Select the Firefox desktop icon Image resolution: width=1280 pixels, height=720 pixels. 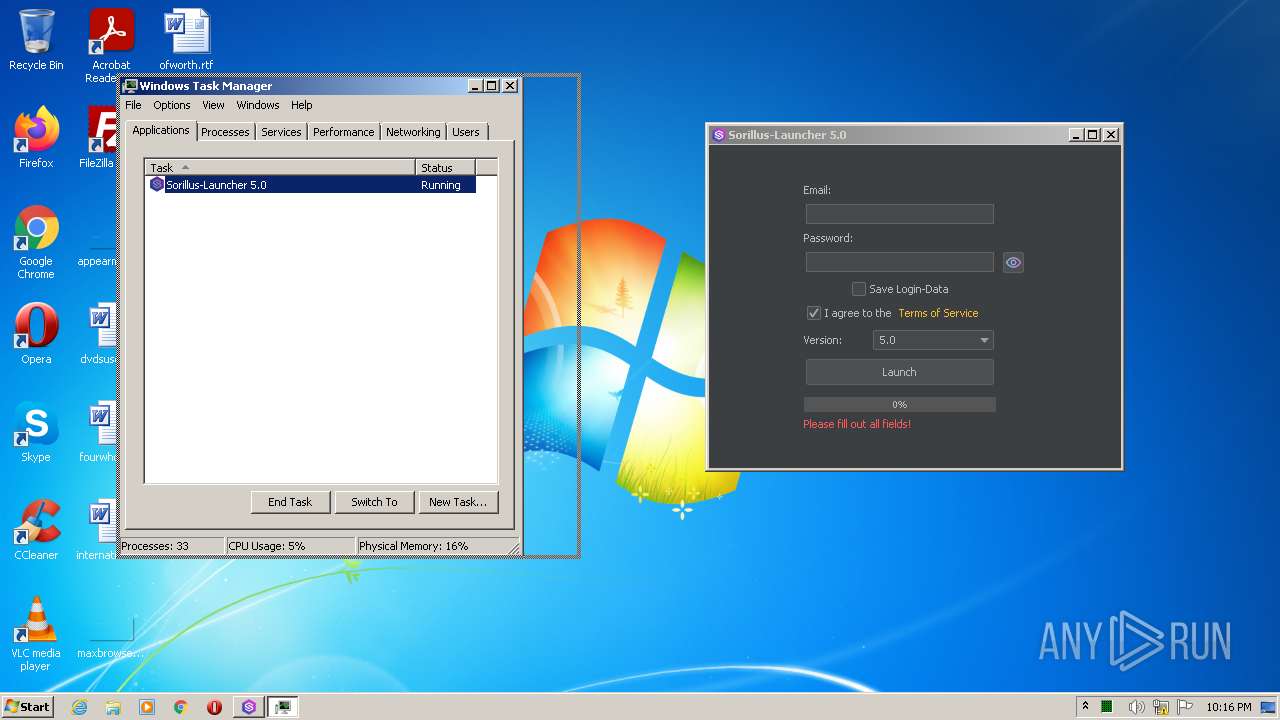[x=36, y=138]
